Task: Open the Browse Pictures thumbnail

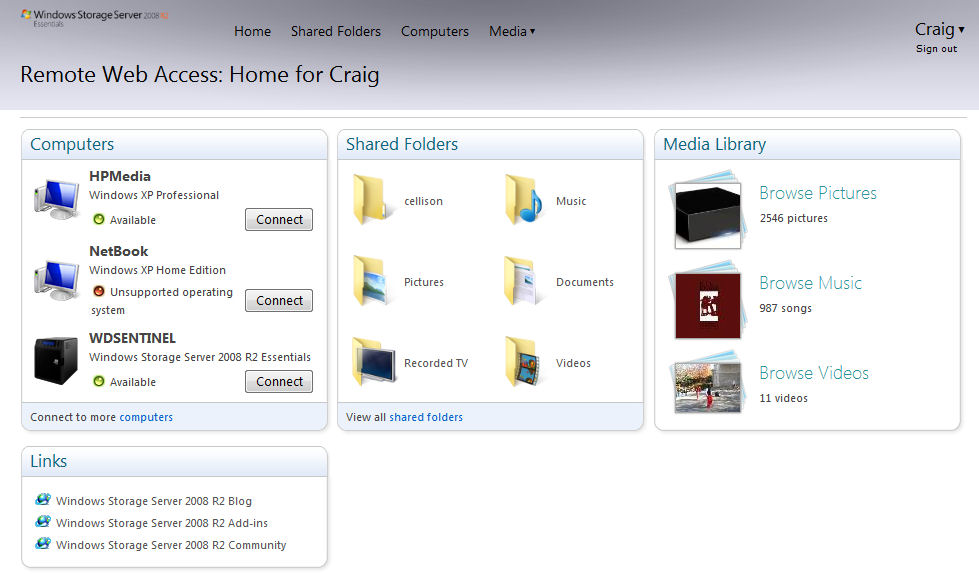Action: [x=707, y=210]
